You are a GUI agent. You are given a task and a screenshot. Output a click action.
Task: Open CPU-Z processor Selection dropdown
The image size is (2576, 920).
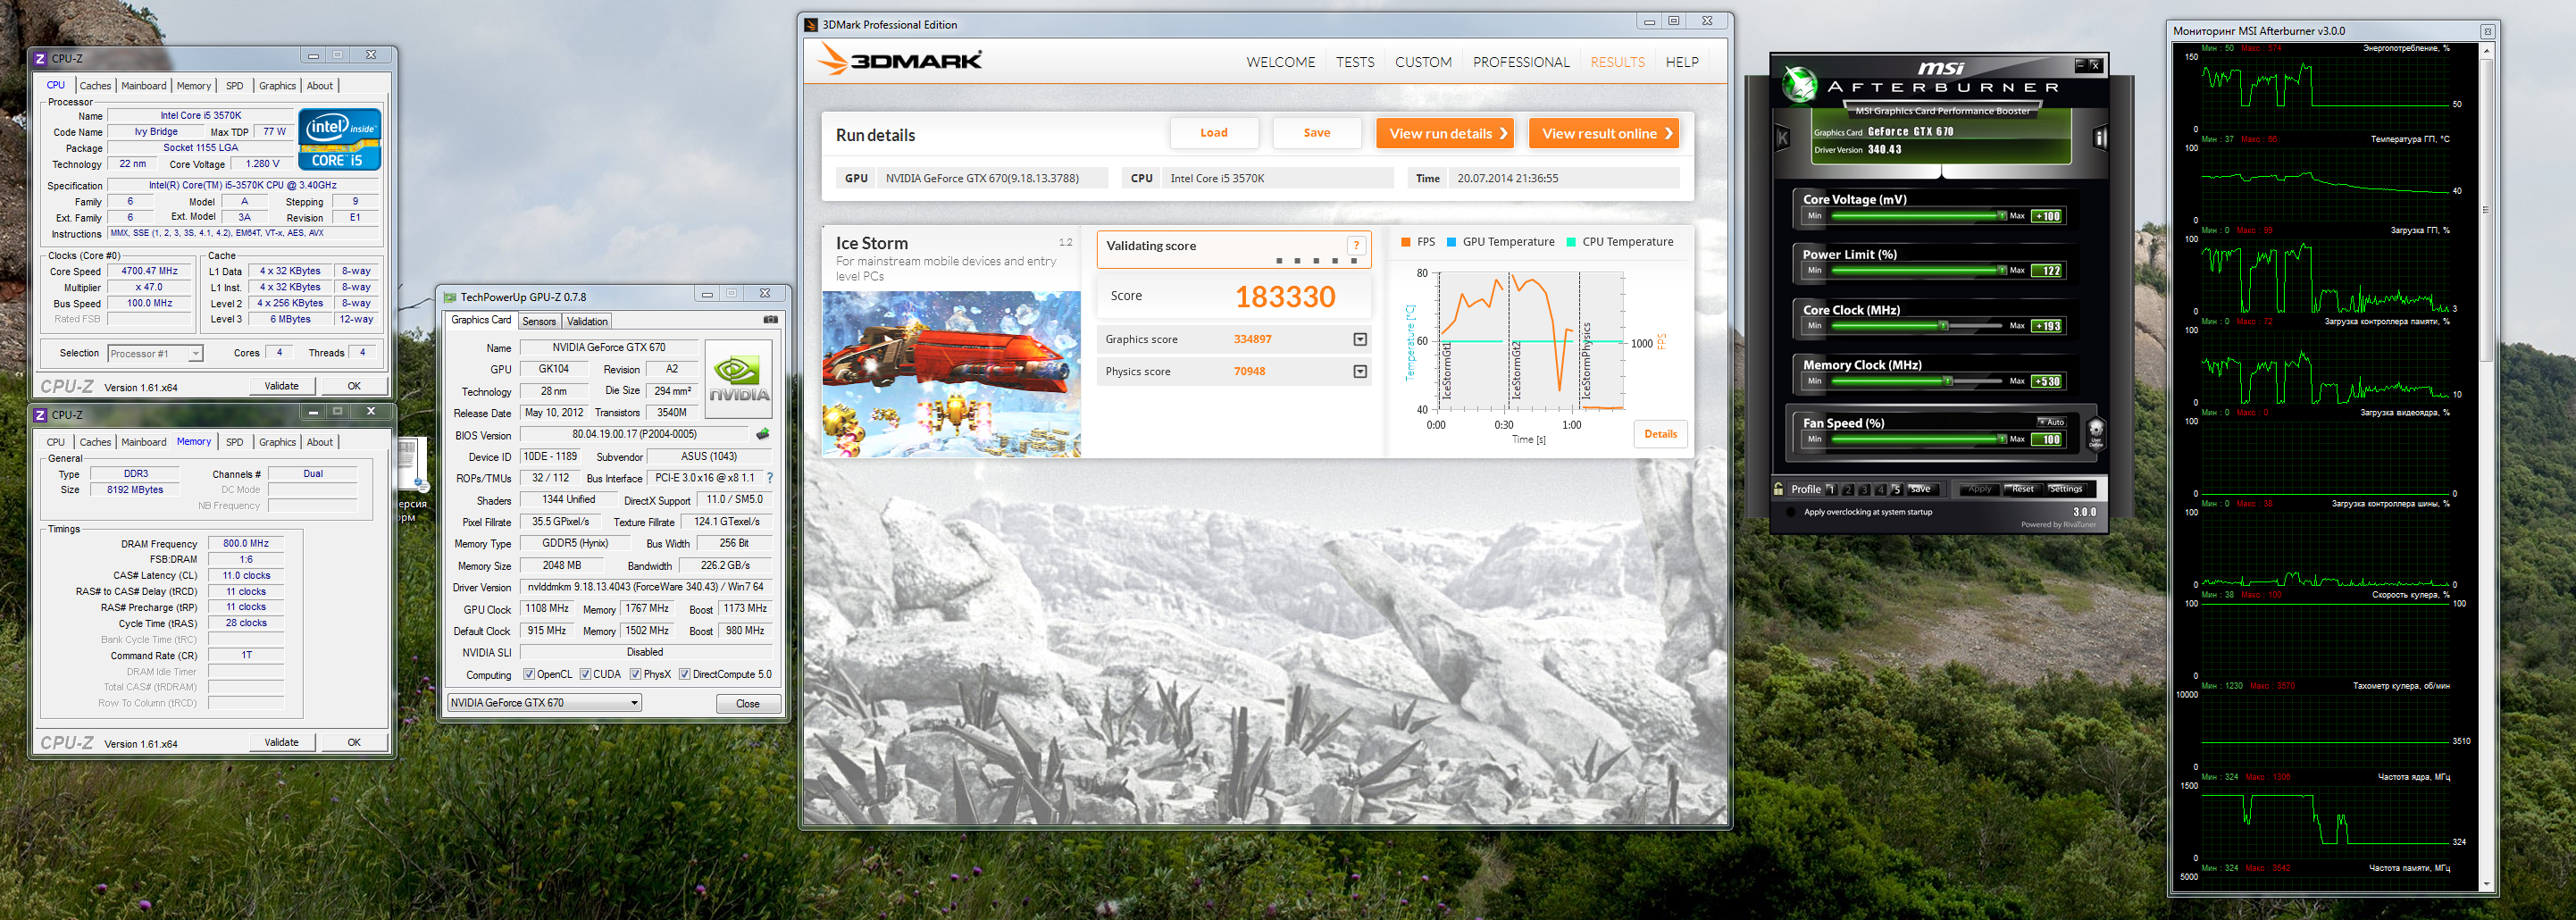(x=155, y=354)
